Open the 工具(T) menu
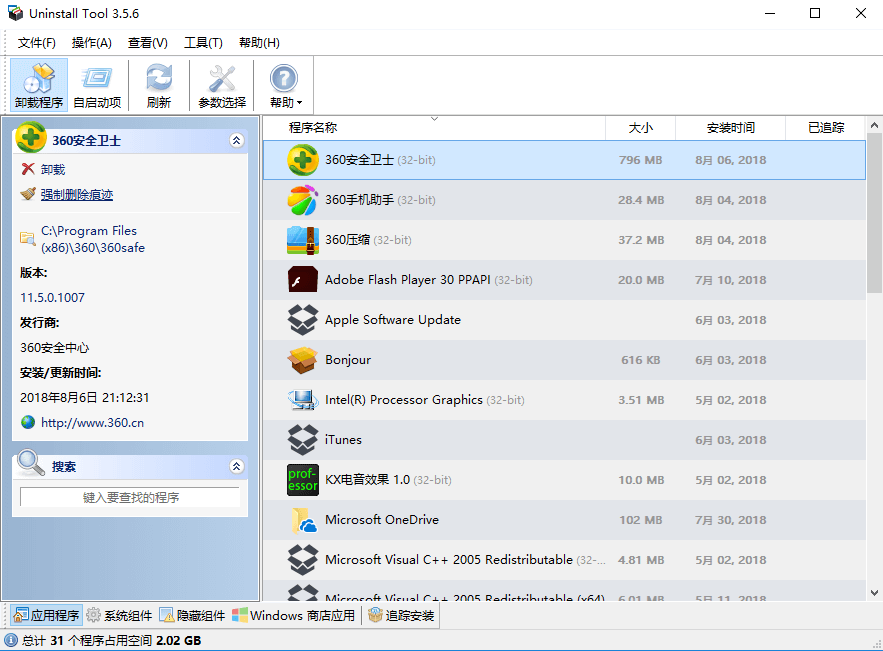Image resolution: width=883 pixels, height=651 pixels. pyautogui.click(x=203, y=43)
